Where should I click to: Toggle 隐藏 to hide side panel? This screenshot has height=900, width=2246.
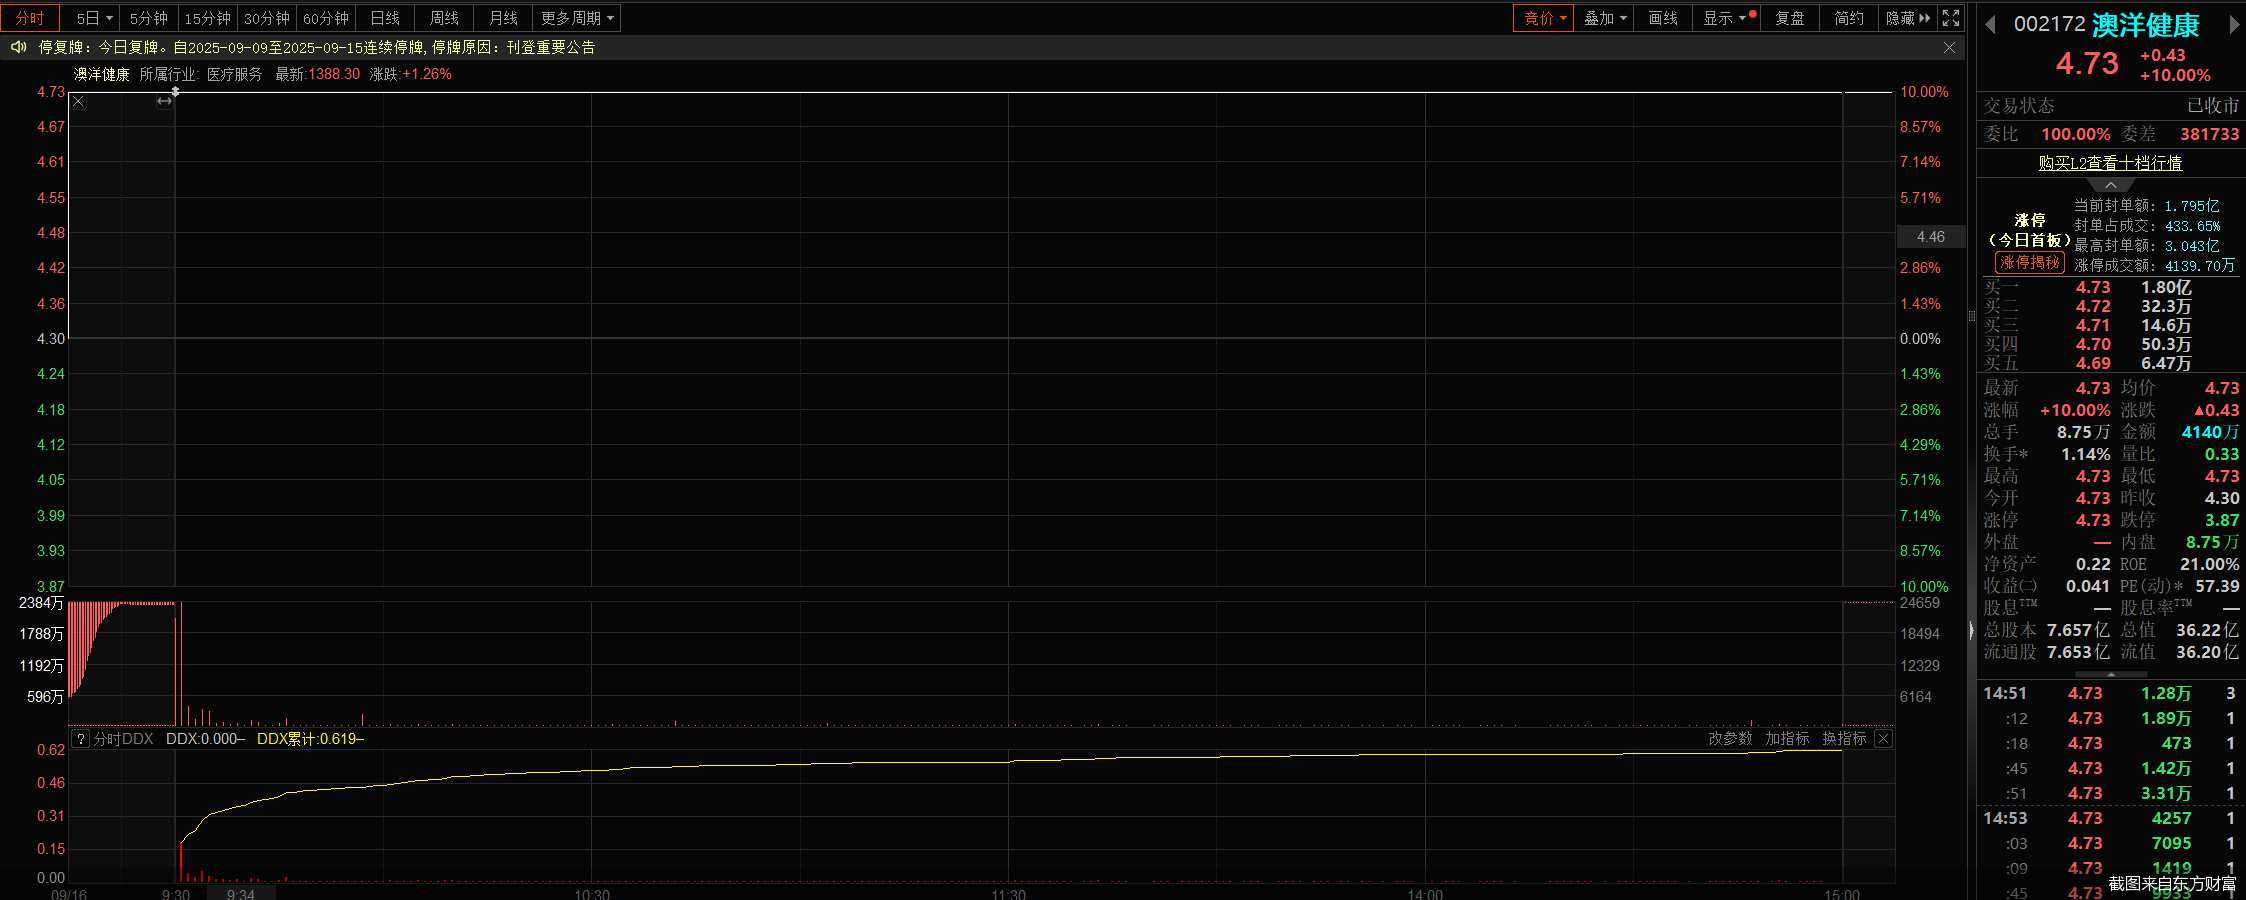click(x=1907, y=18)
